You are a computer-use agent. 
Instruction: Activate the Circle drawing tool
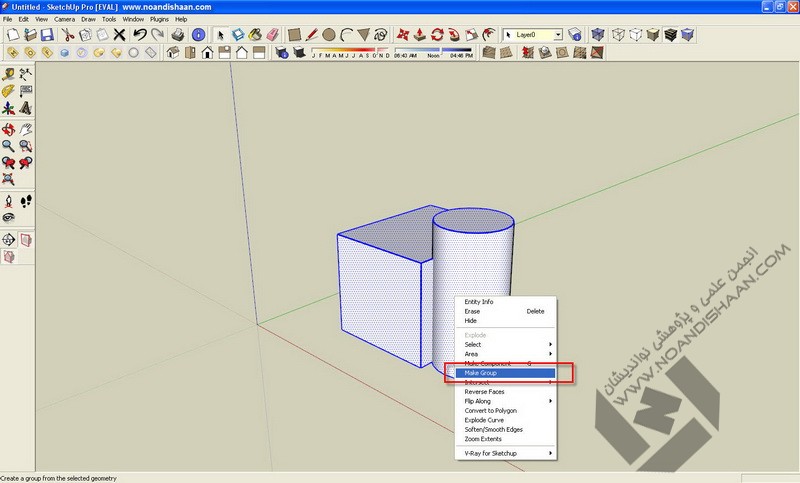329,34
